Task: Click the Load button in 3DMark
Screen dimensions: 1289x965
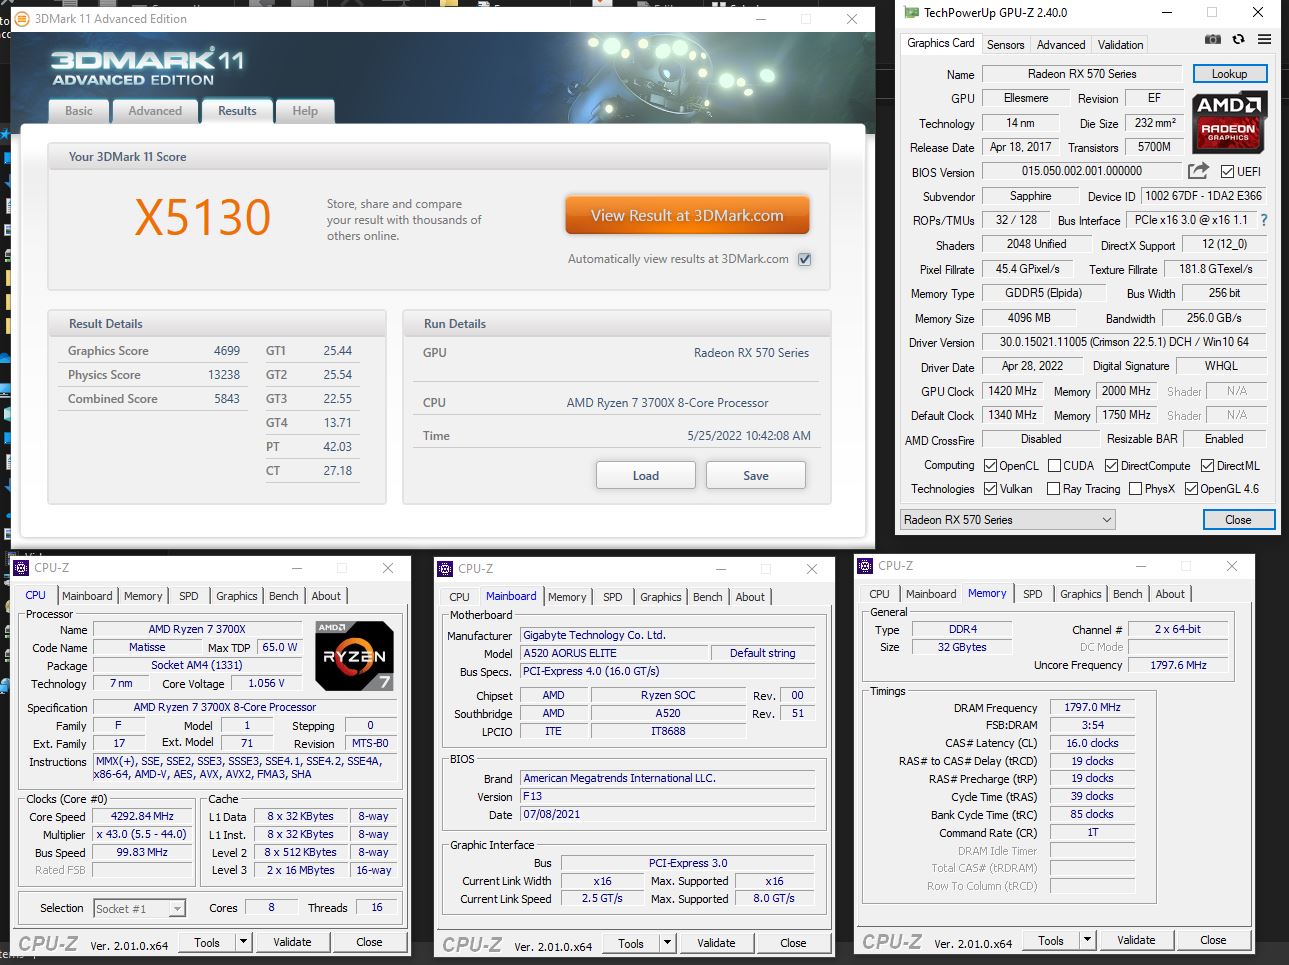Action: click(x=646, y=476)
